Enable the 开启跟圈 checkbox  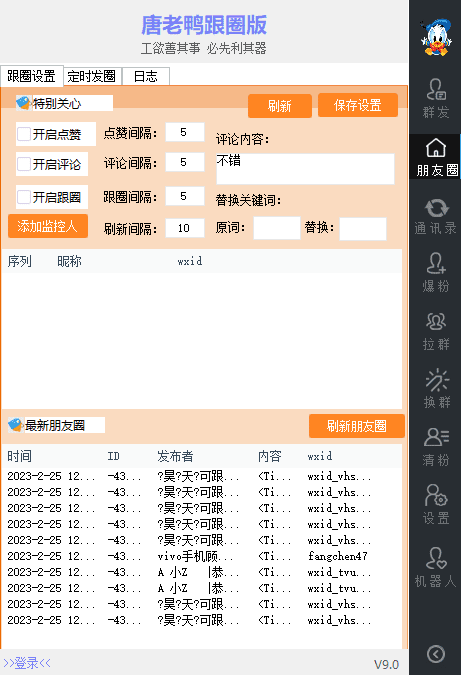point(24,197)
